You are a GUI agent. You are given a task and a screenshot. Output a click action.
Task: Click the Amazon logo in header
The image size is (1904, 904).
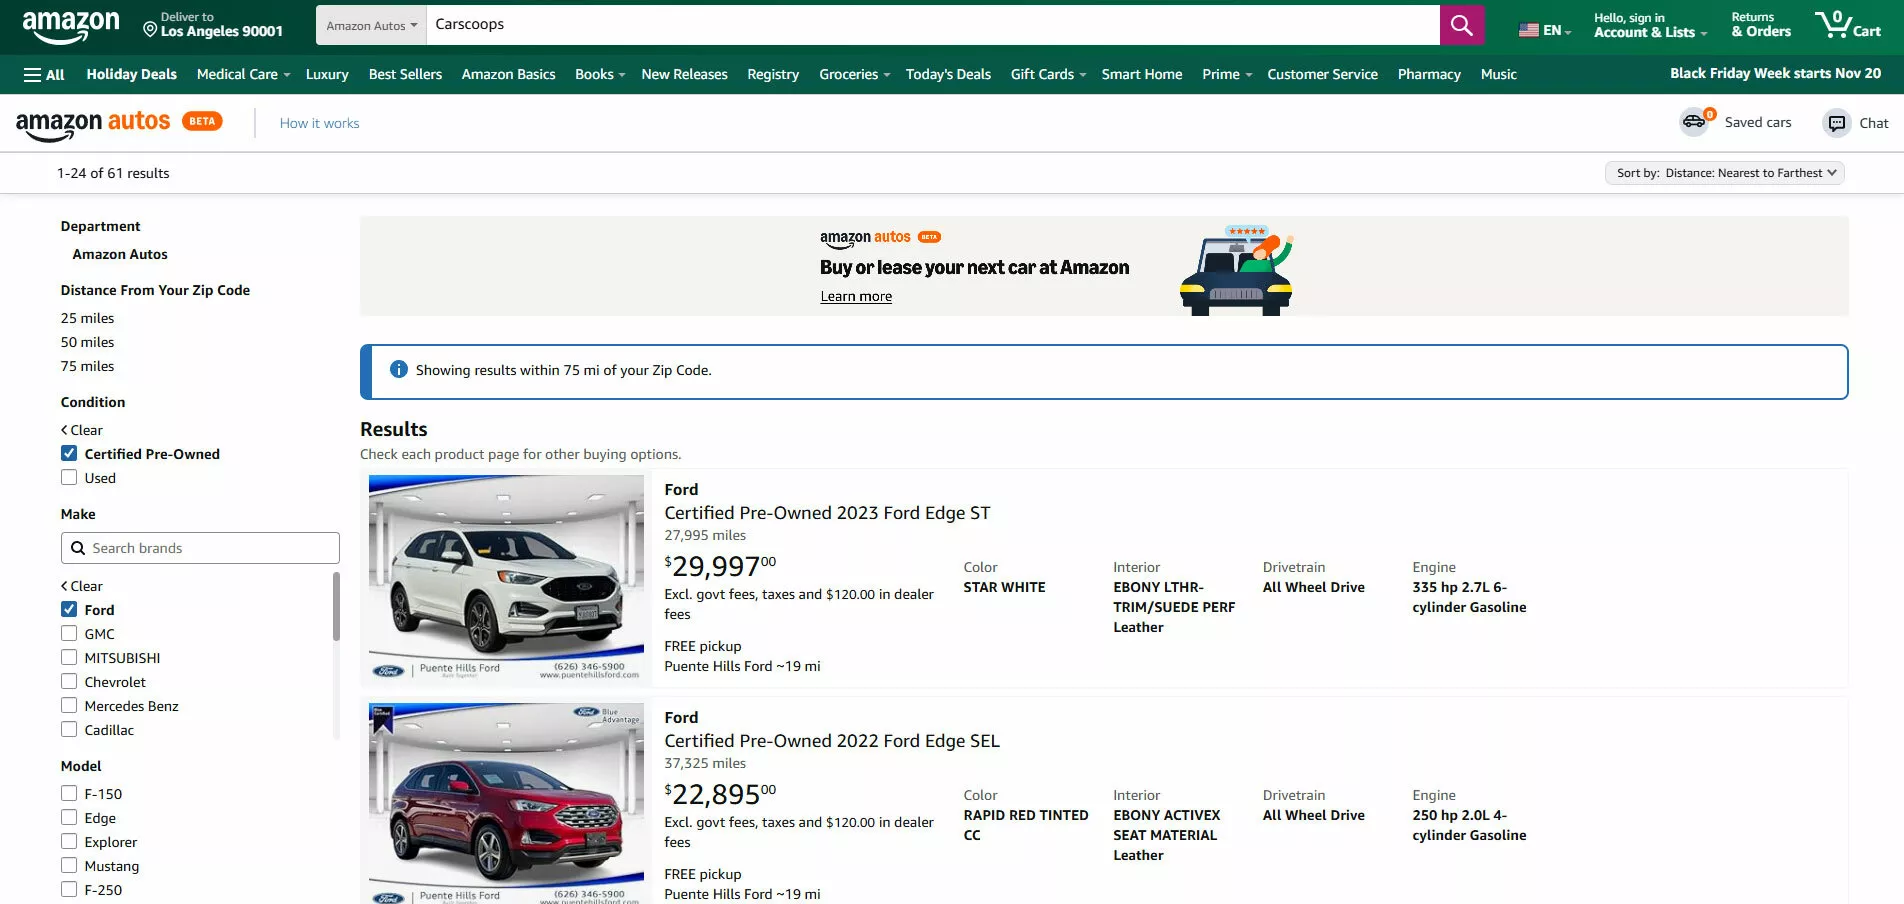pos(70,25)
